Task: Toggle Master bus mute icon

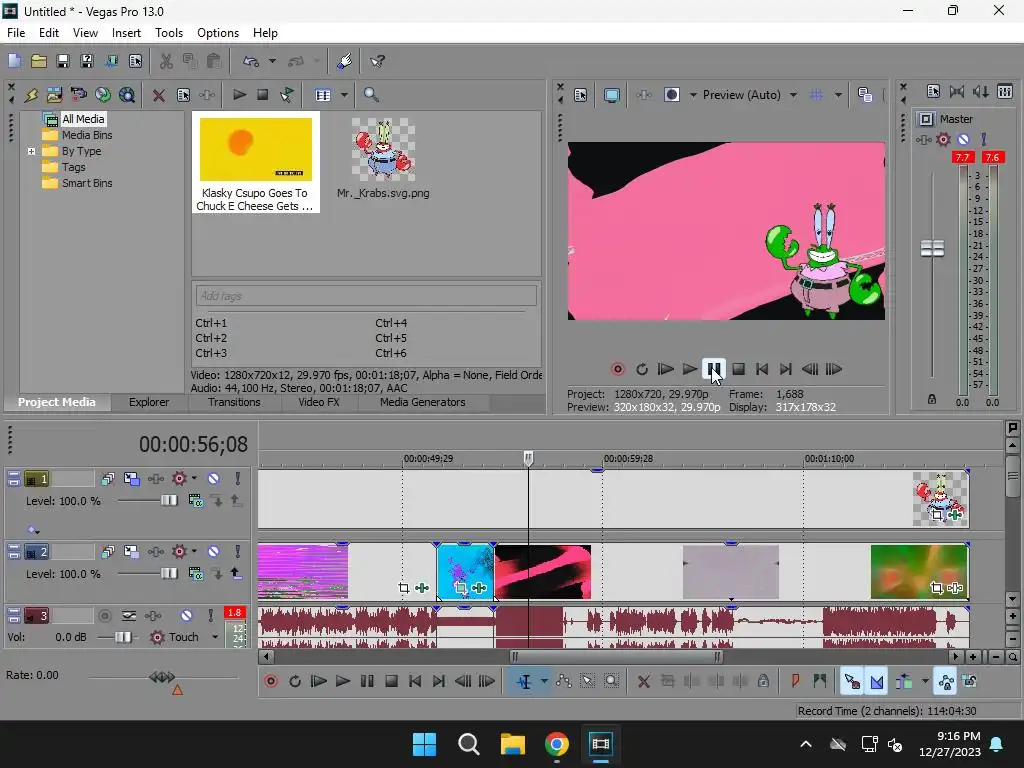Action: (963, 139)
